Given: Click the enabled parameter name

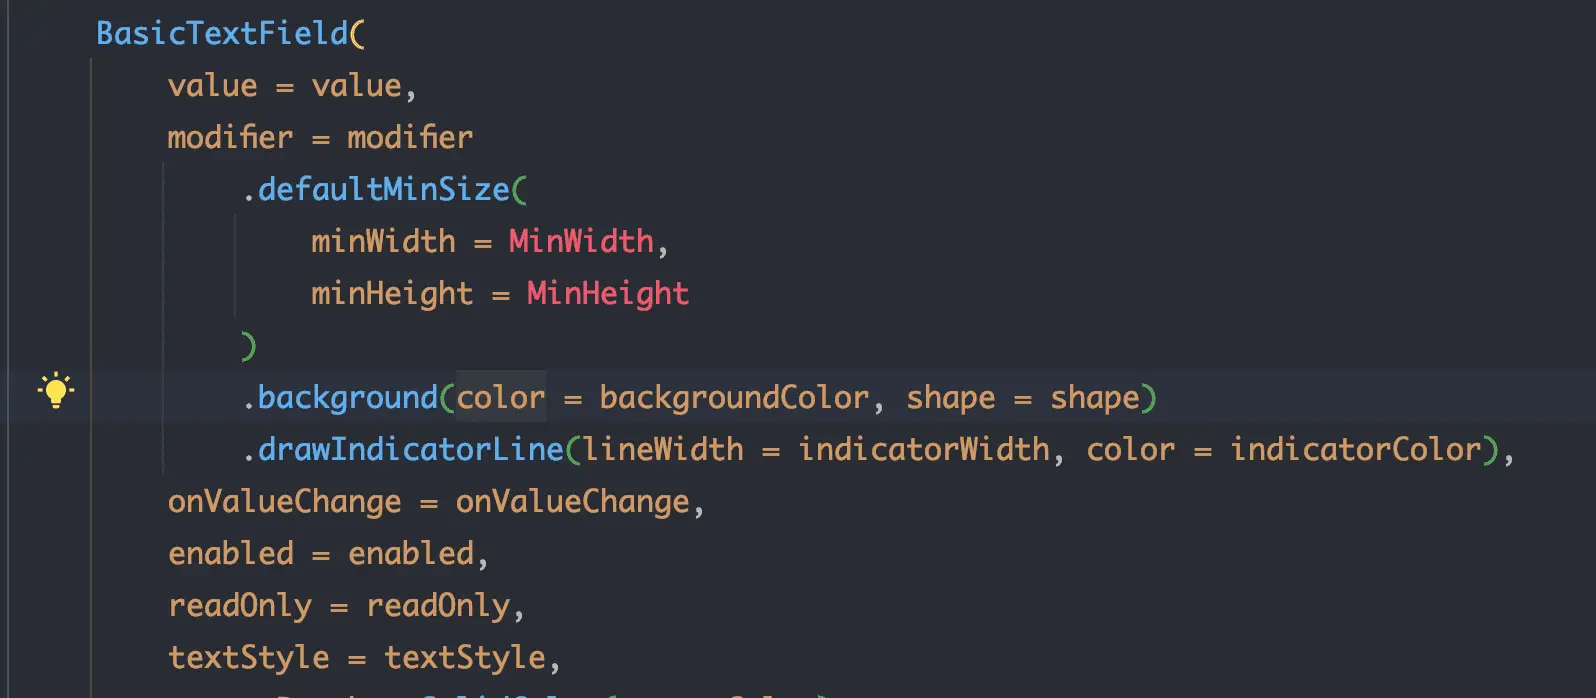Looking at the screenshot, I should coord(231,553).
